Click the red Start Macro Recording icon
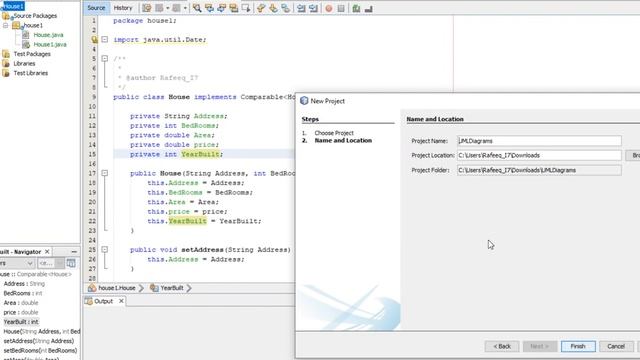Image resolution: width=640 pixels, height=360 pixels. click(329, 8)
